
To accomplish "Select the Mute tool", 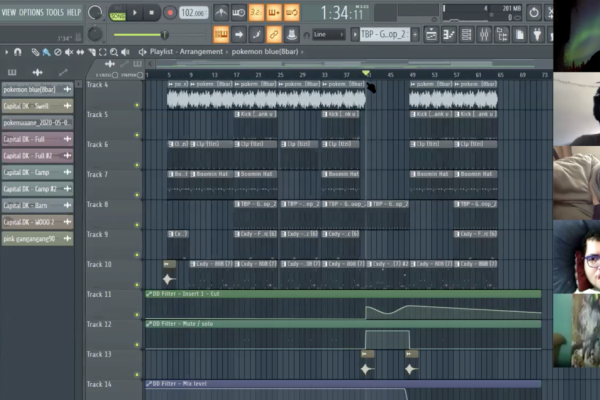I will (69, 52).
